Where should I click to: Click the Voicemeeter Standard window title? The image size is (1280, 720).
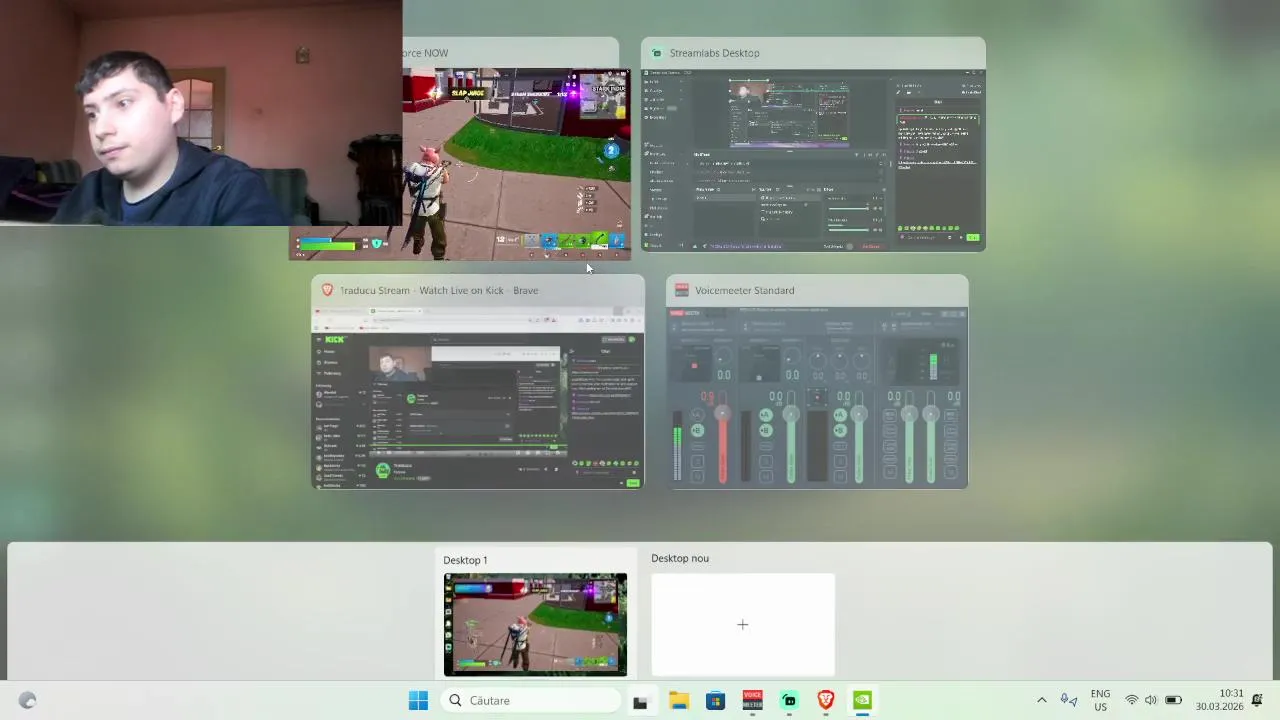(744, 290)
